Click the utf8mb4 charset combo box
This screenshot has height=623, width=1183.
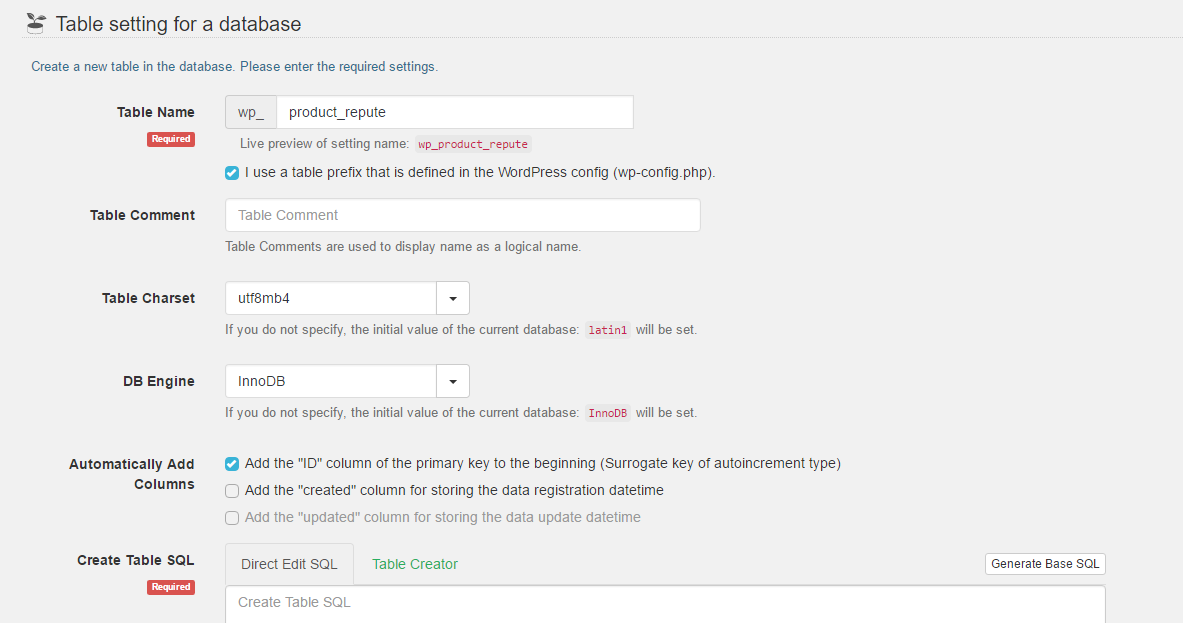331,298
